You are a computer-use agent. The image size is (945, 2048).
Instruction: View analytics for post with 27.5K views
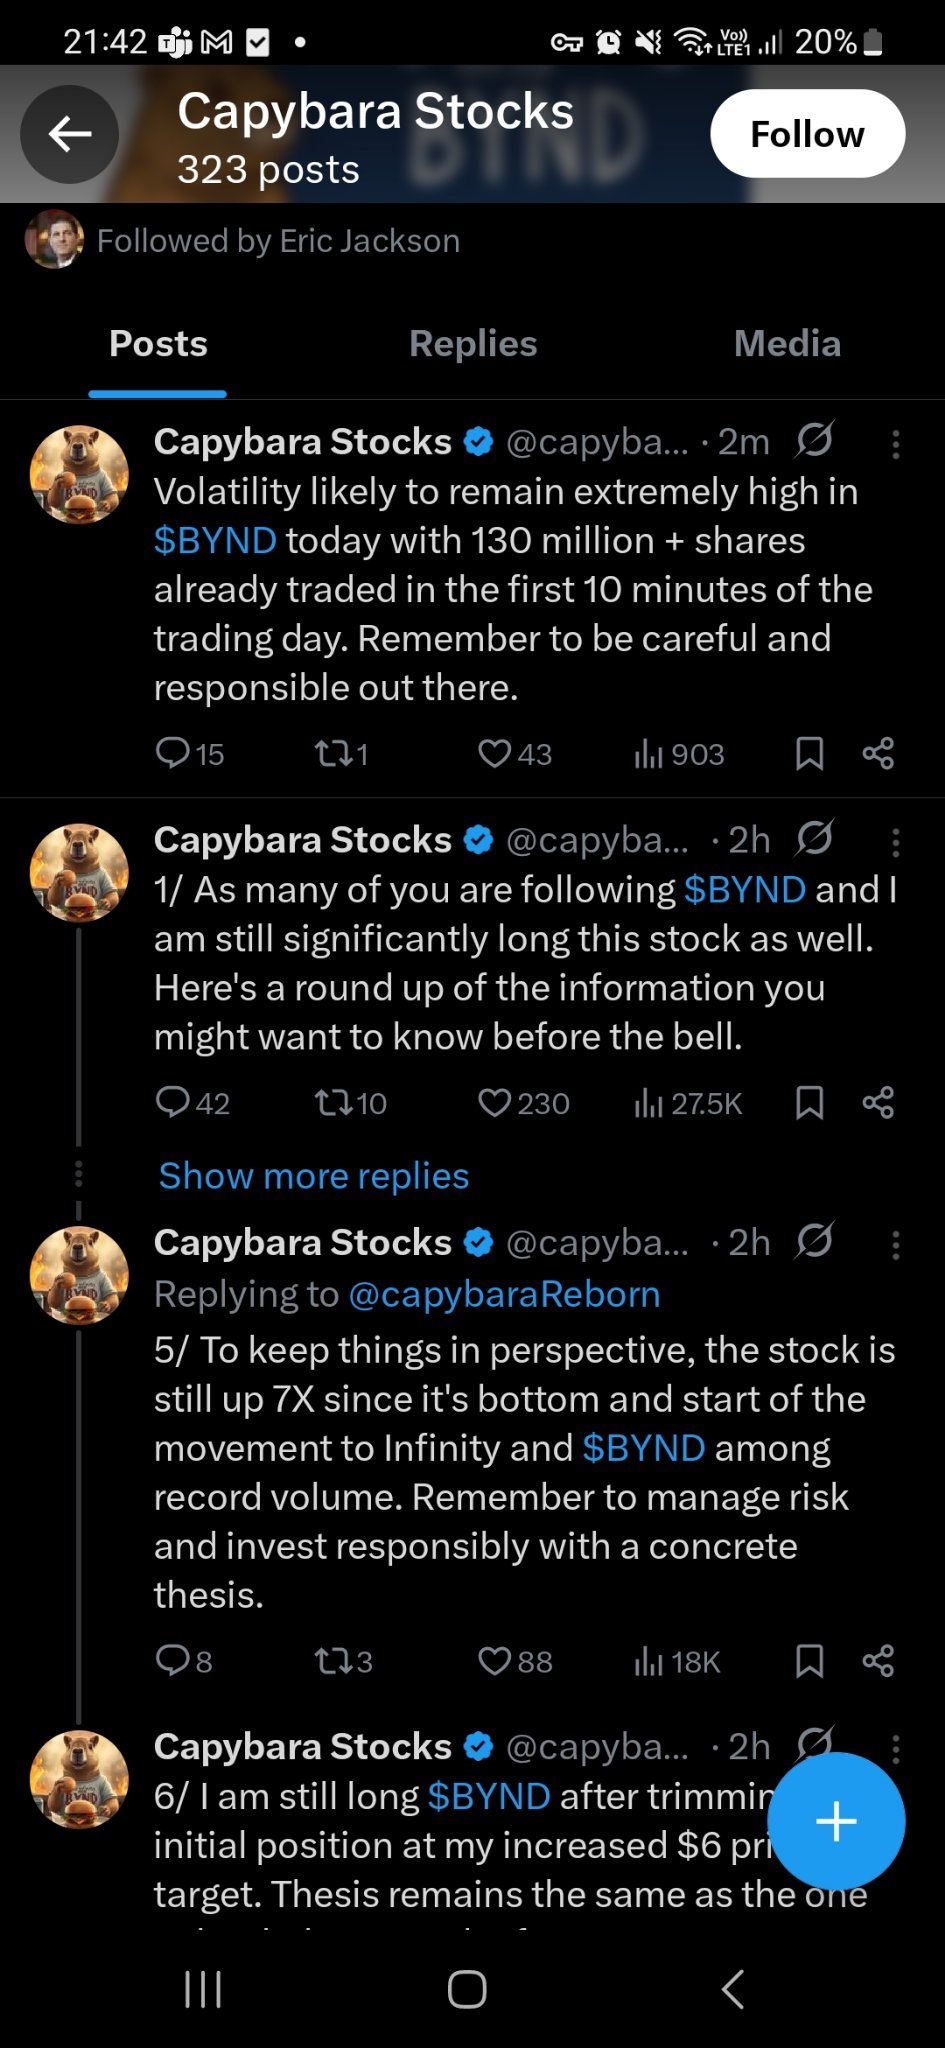(x=687, y=1103)
